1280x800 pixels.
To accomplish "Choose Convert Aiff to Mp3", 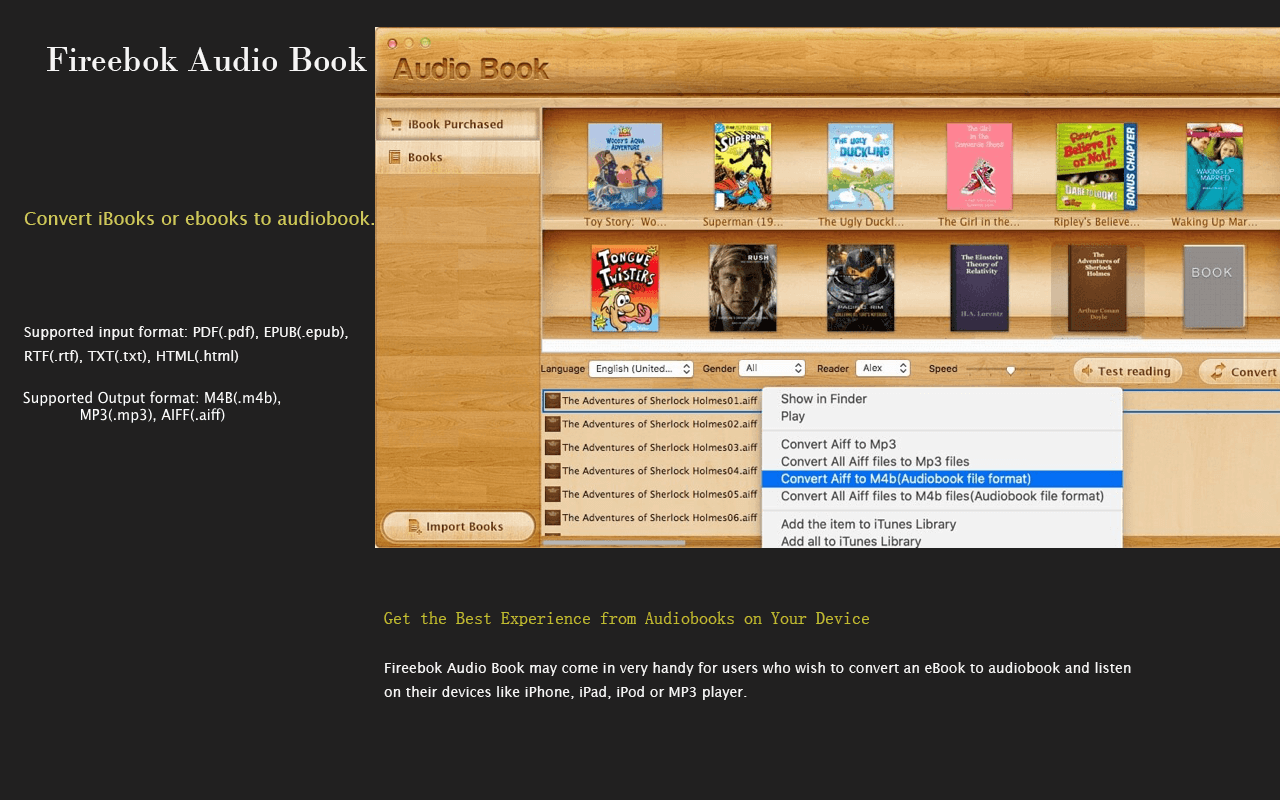I will click(x=942, y=444).
